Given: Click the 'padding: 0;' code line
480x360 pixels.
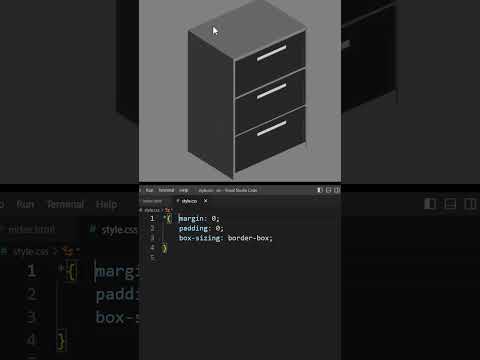Looking at the screenshot, I should [x=201, y=228].
